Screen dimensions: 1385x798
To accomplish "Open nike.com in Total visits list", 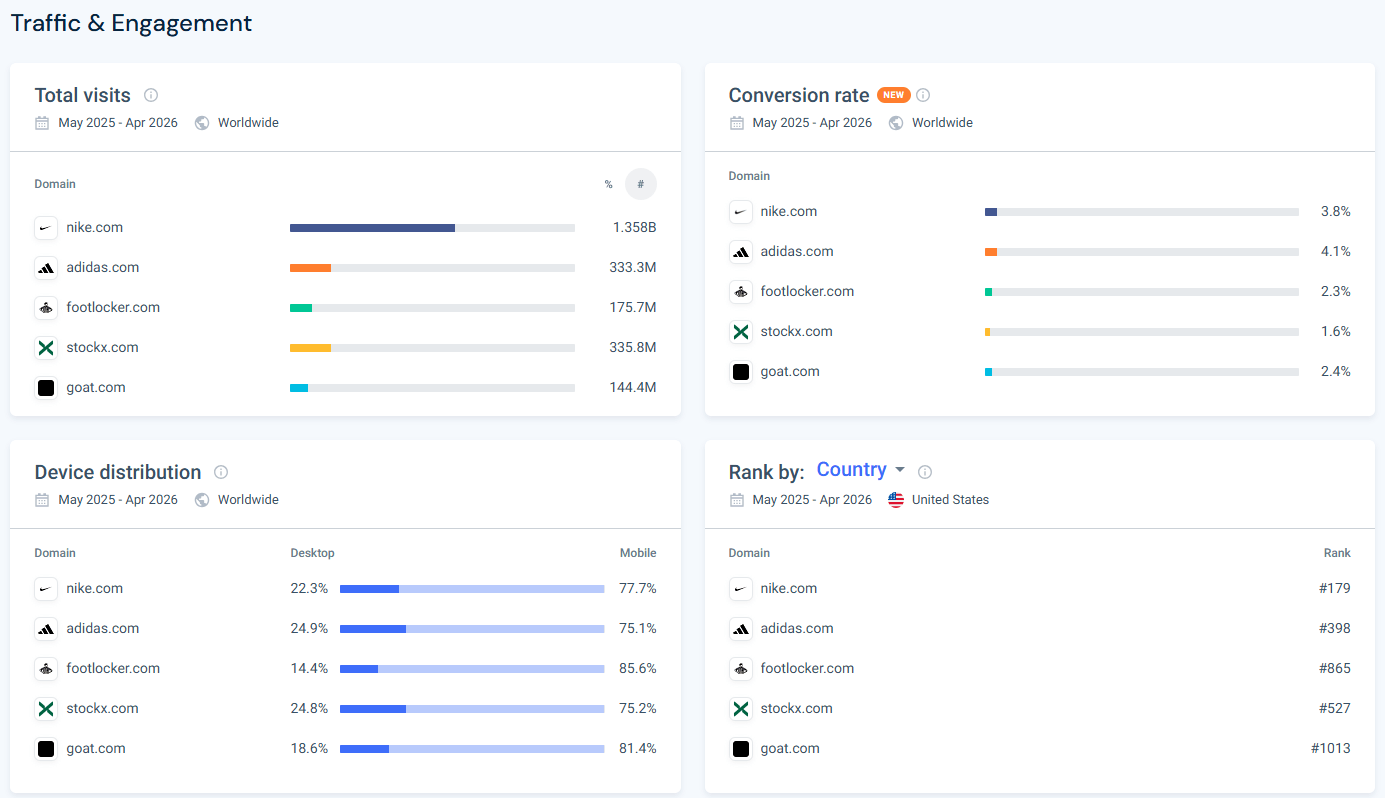I will point(95,228).
